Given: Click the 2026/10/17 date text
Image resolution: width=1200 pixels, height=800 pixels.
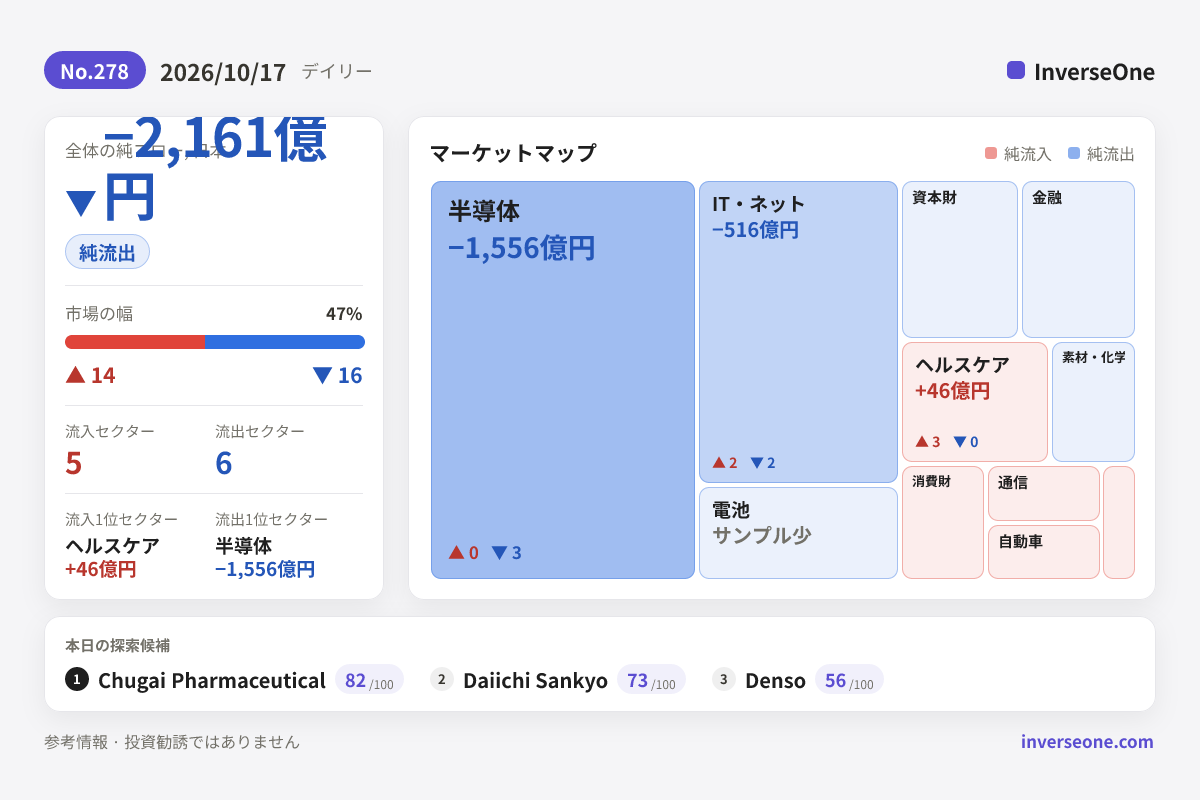Looking at the screenshot, I should [x=223, y=72].
